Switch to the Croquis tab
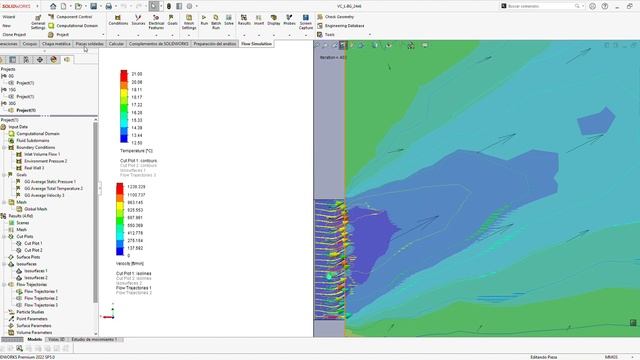Image resolution: width=640 pixels, height=360 pixels. point(30,44)
